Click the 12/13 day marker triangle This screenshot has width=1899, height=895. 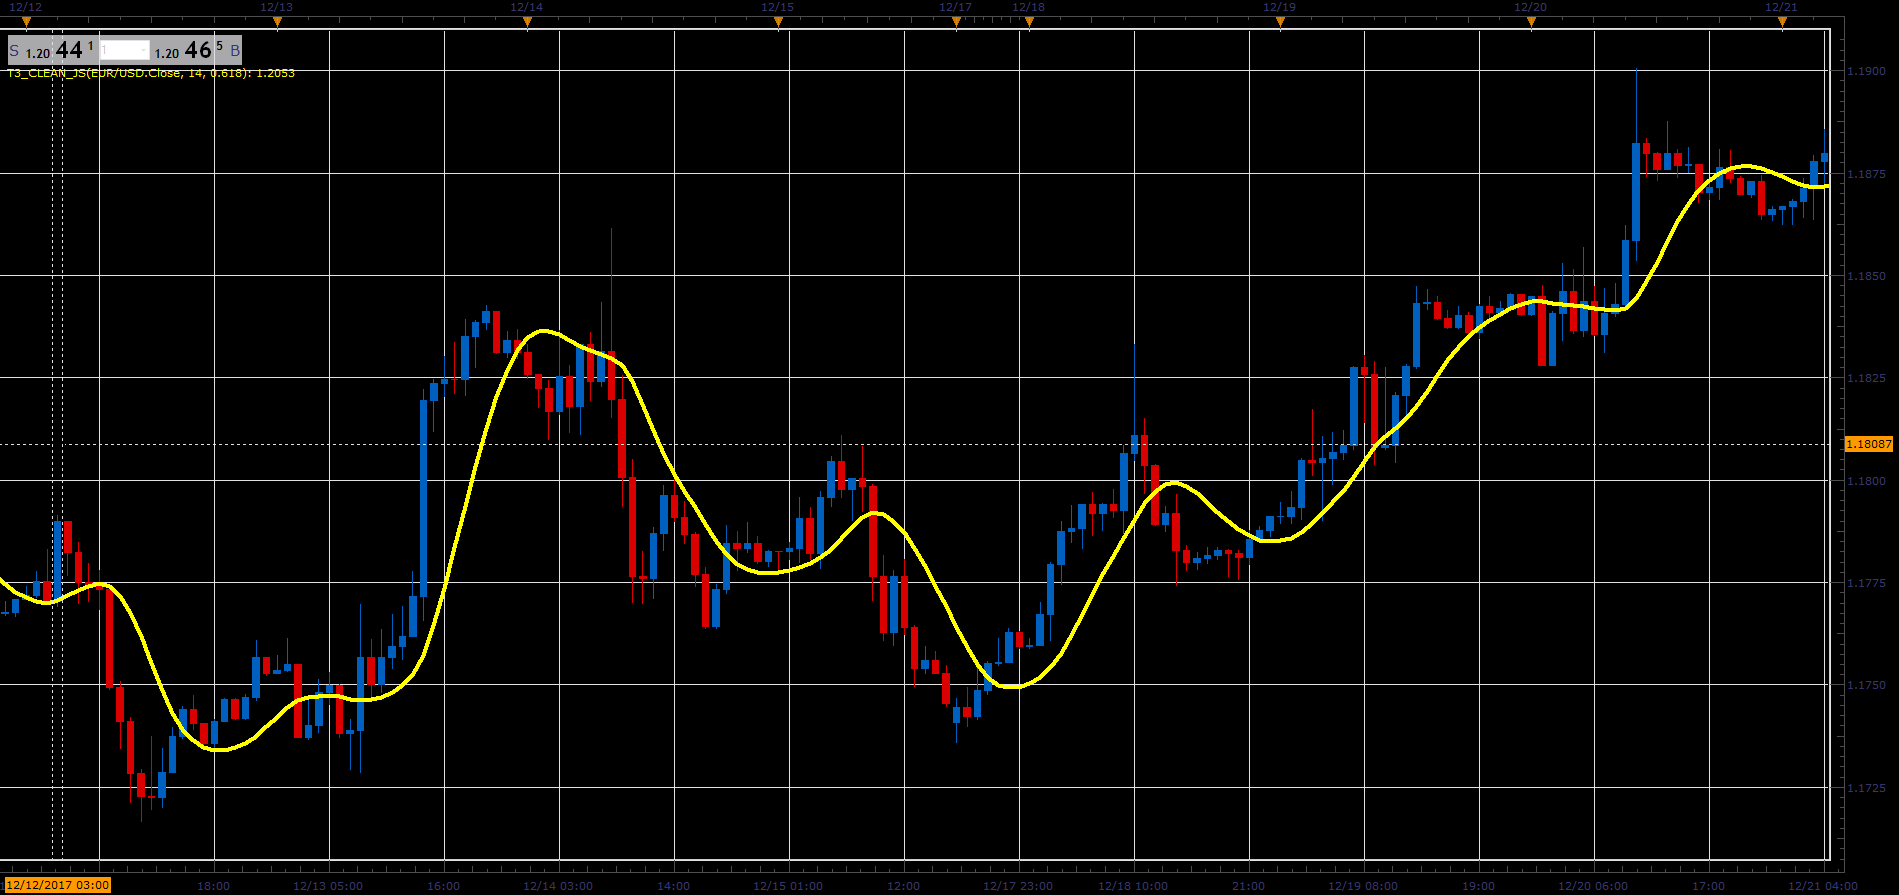click(278, 22)
